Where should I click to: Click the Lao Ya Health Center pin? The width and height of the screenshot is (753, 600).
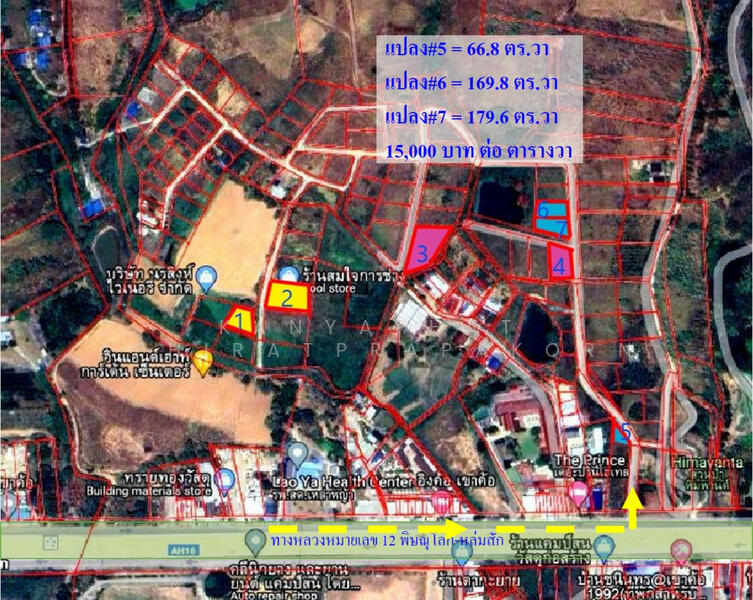coord(297,456)
